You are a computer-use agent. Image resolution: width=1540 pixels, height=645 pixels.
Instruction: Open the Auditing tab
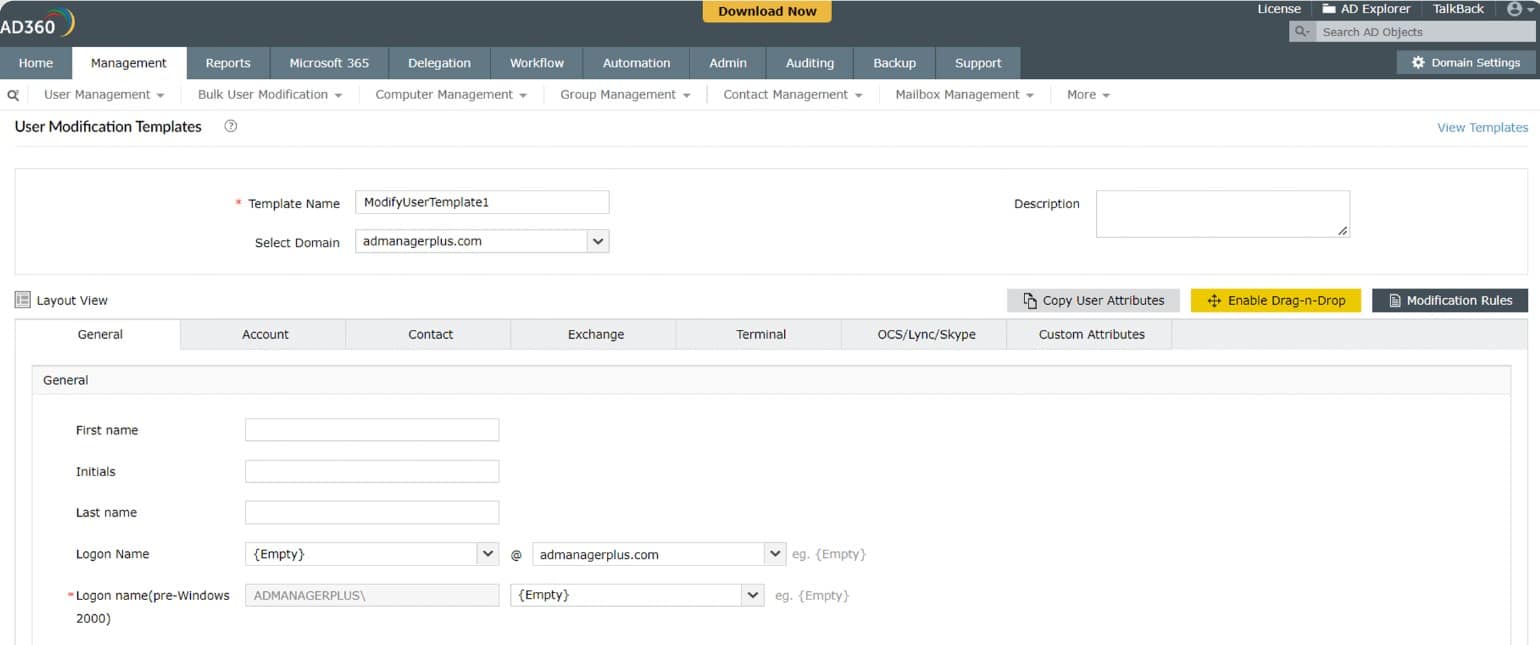coord(810,63)
